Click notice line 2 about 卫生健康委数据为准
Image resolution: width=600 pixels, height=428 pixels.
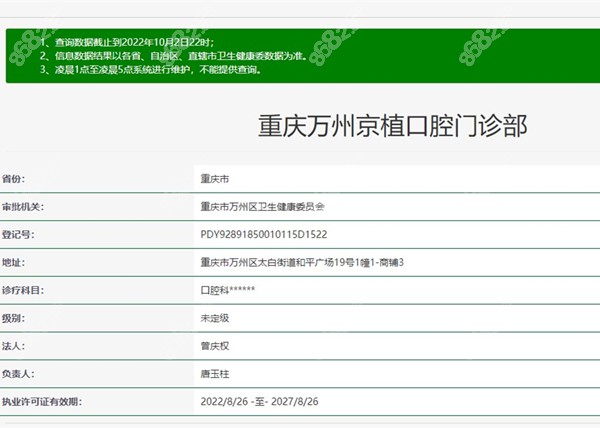174,56
